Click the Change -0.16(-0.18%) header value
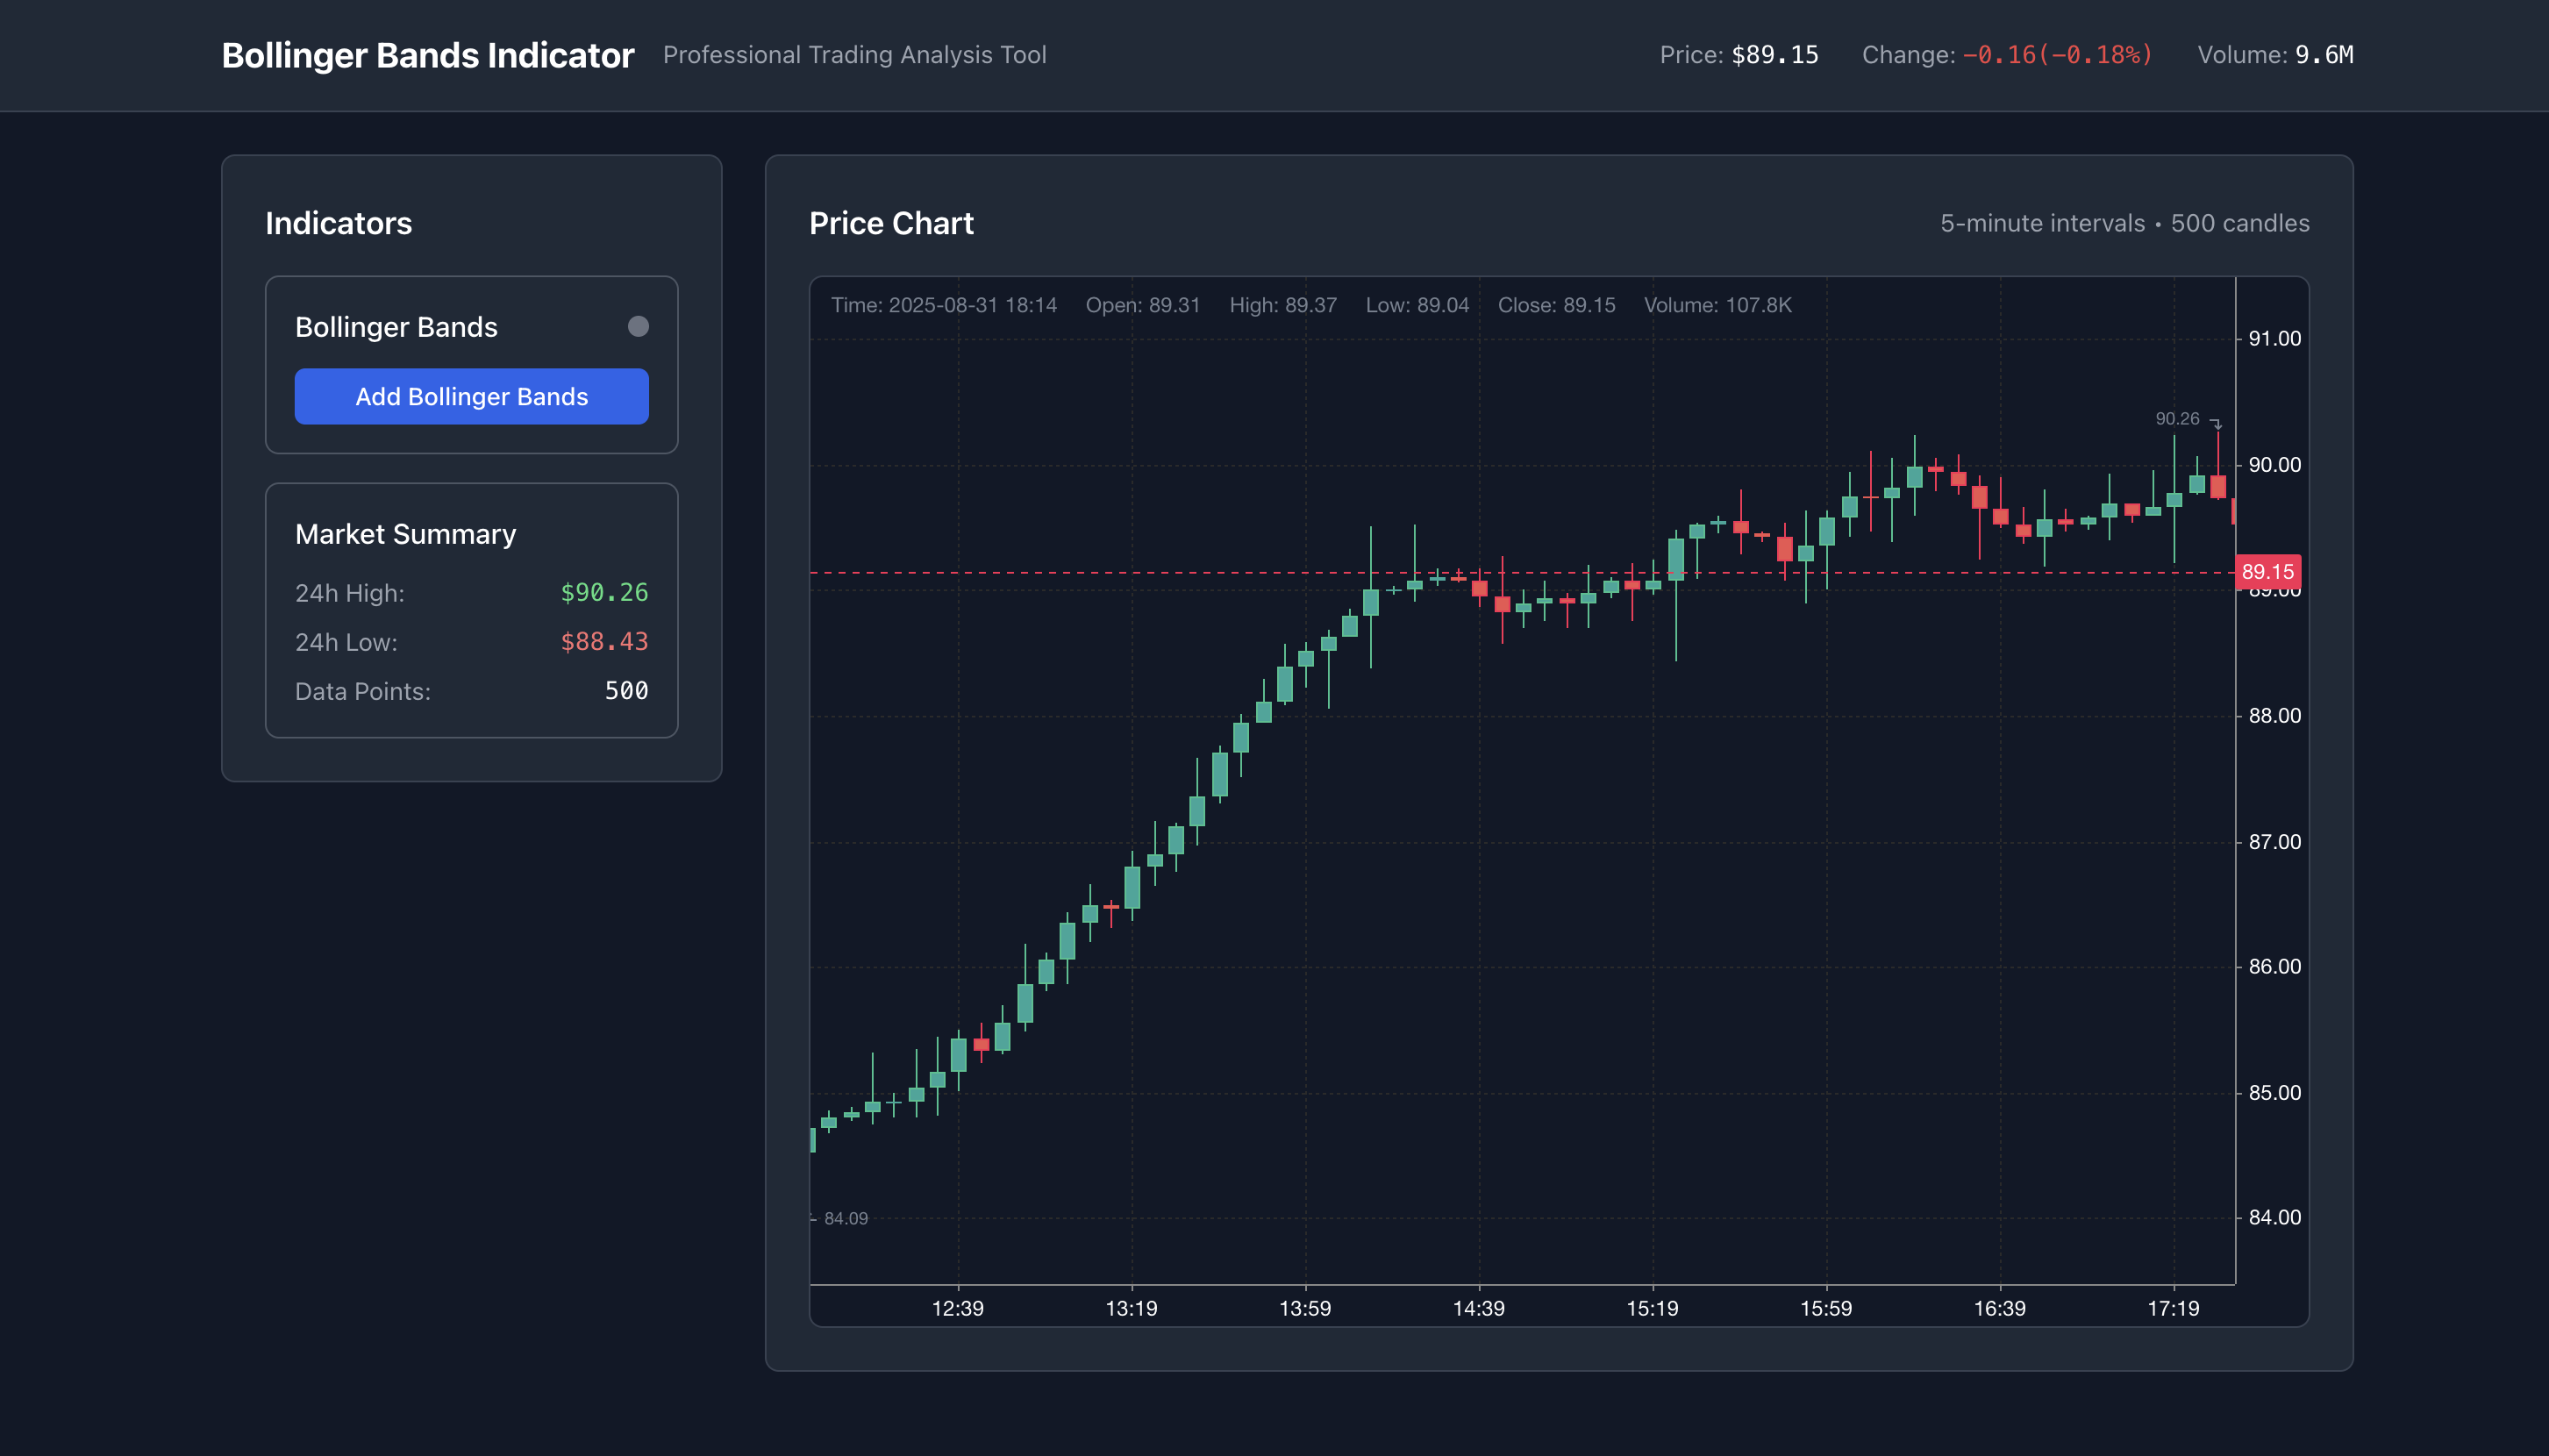2549x1456 pixels. [x=2056, y=55]
